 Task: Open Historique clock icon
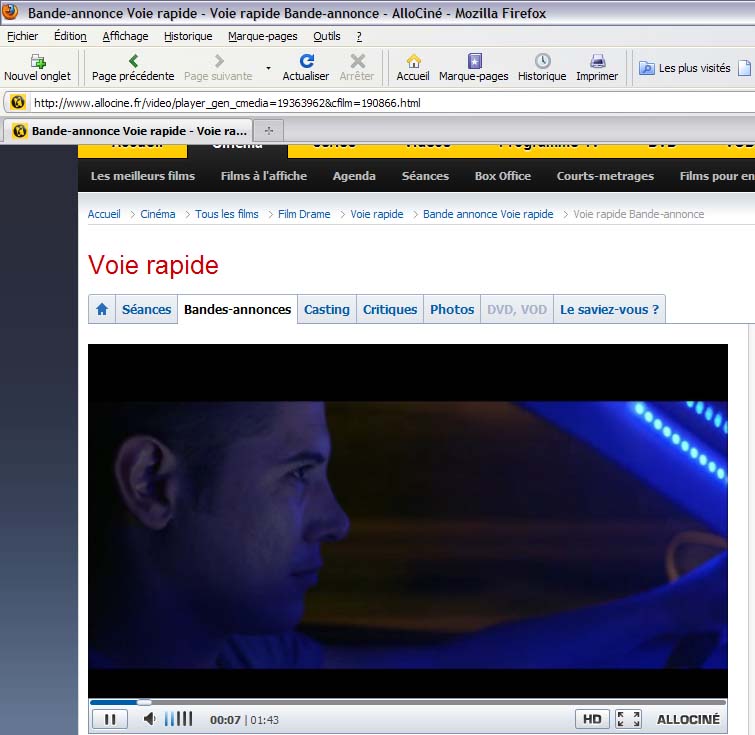click(542, 61)
